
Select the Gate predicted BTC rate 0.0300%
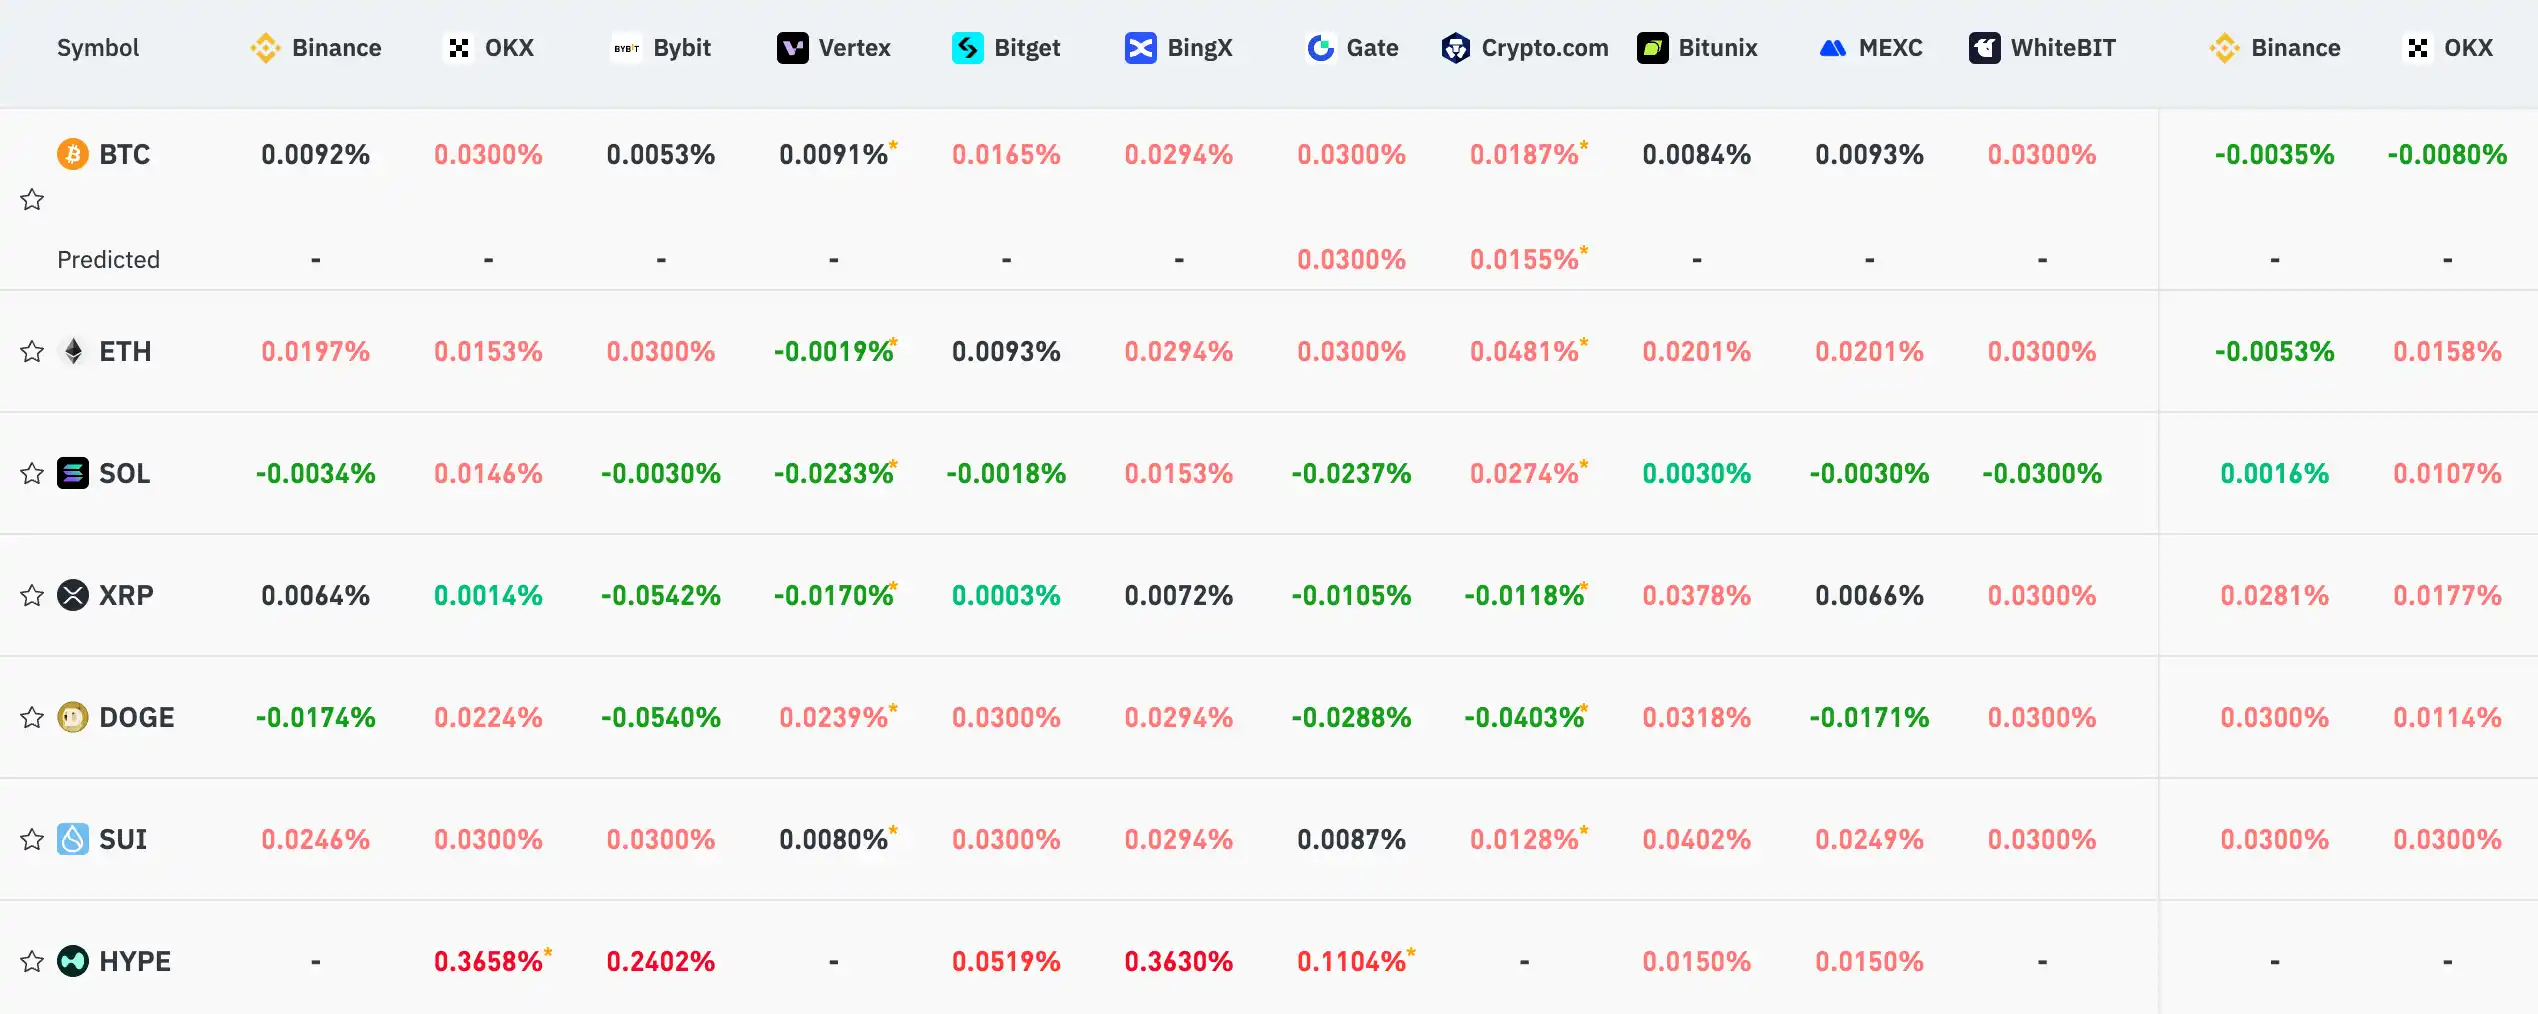pos(1351,260)
